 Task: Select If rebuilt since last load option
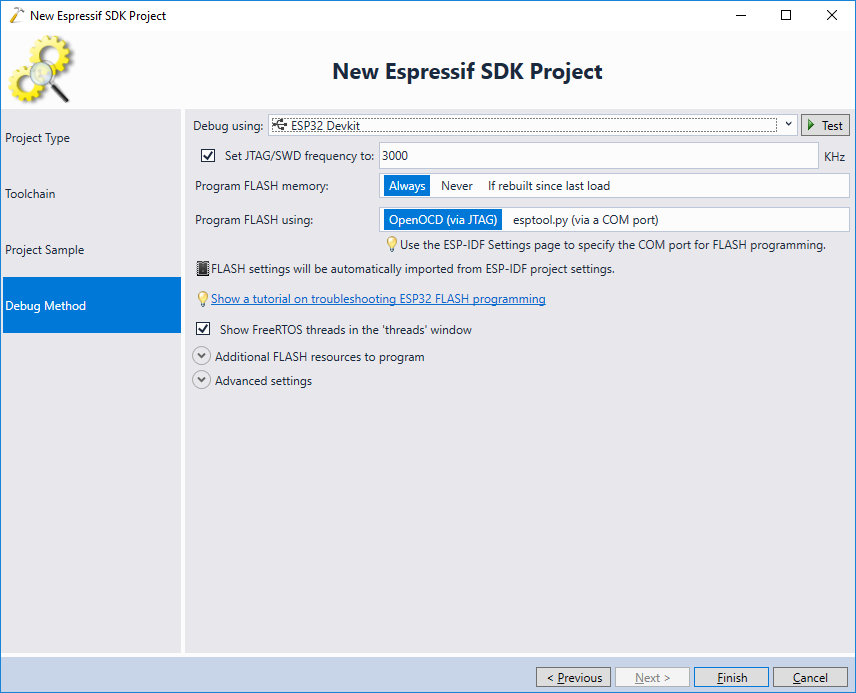549,186
